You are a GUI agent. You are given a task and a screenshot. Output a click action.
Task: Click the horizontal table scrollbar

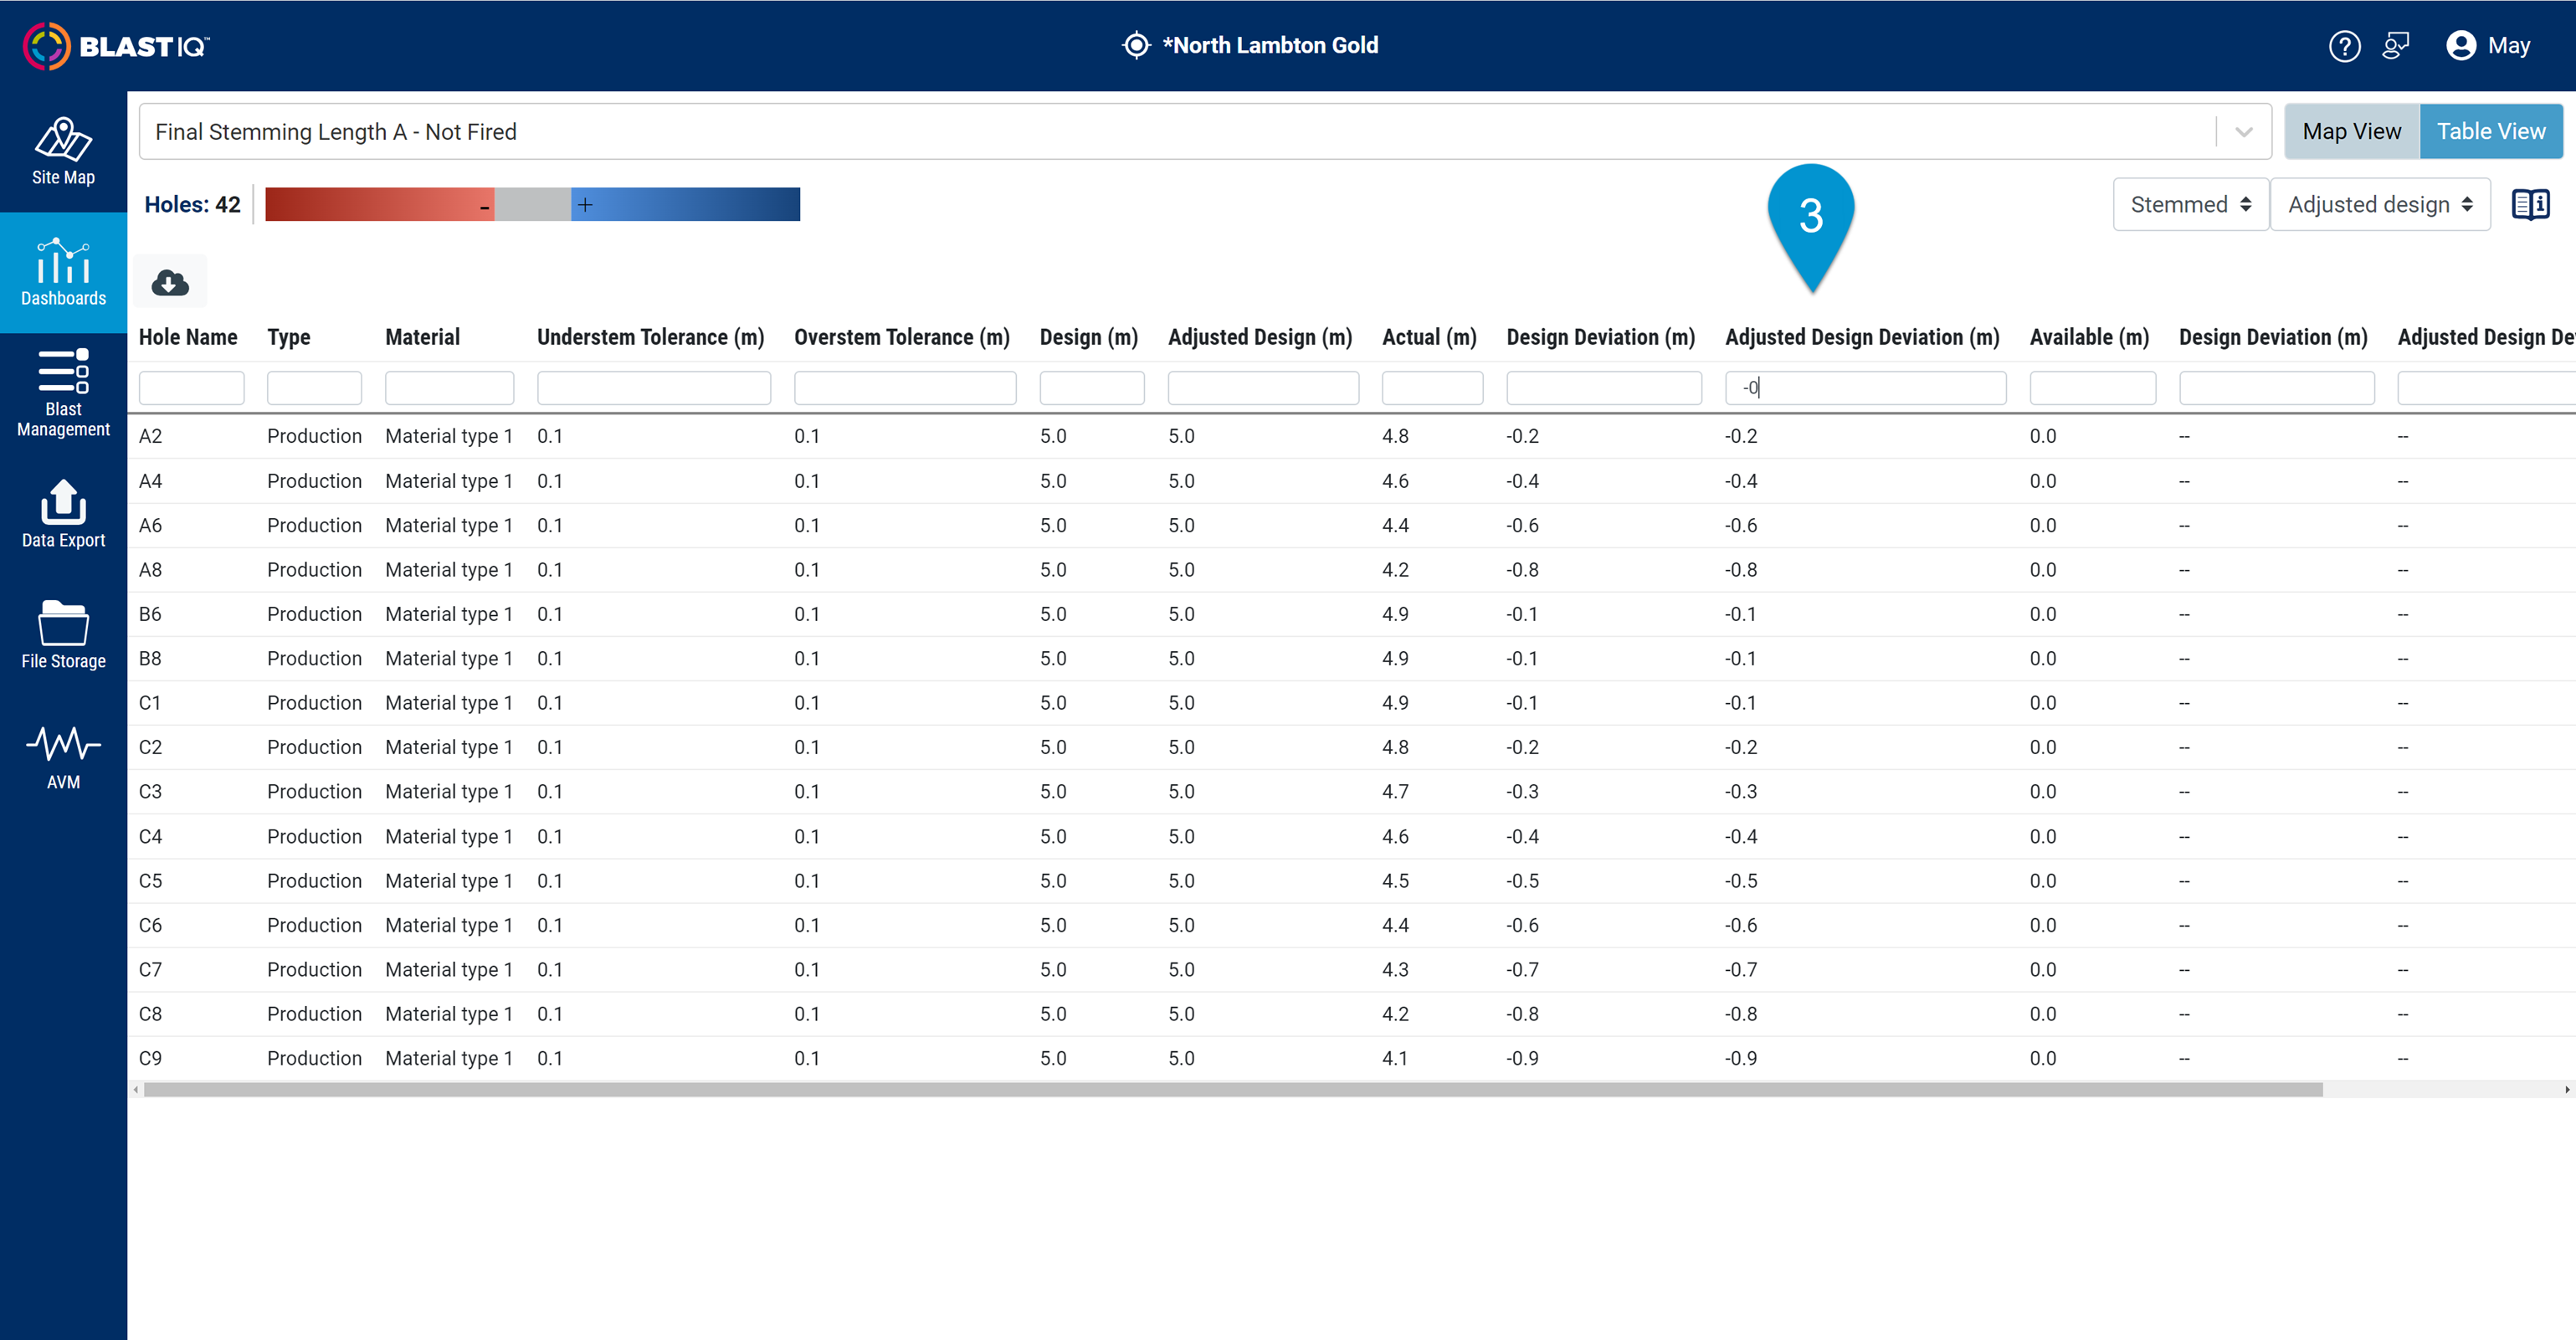pyautogui.click(x=1232, y=1089)
